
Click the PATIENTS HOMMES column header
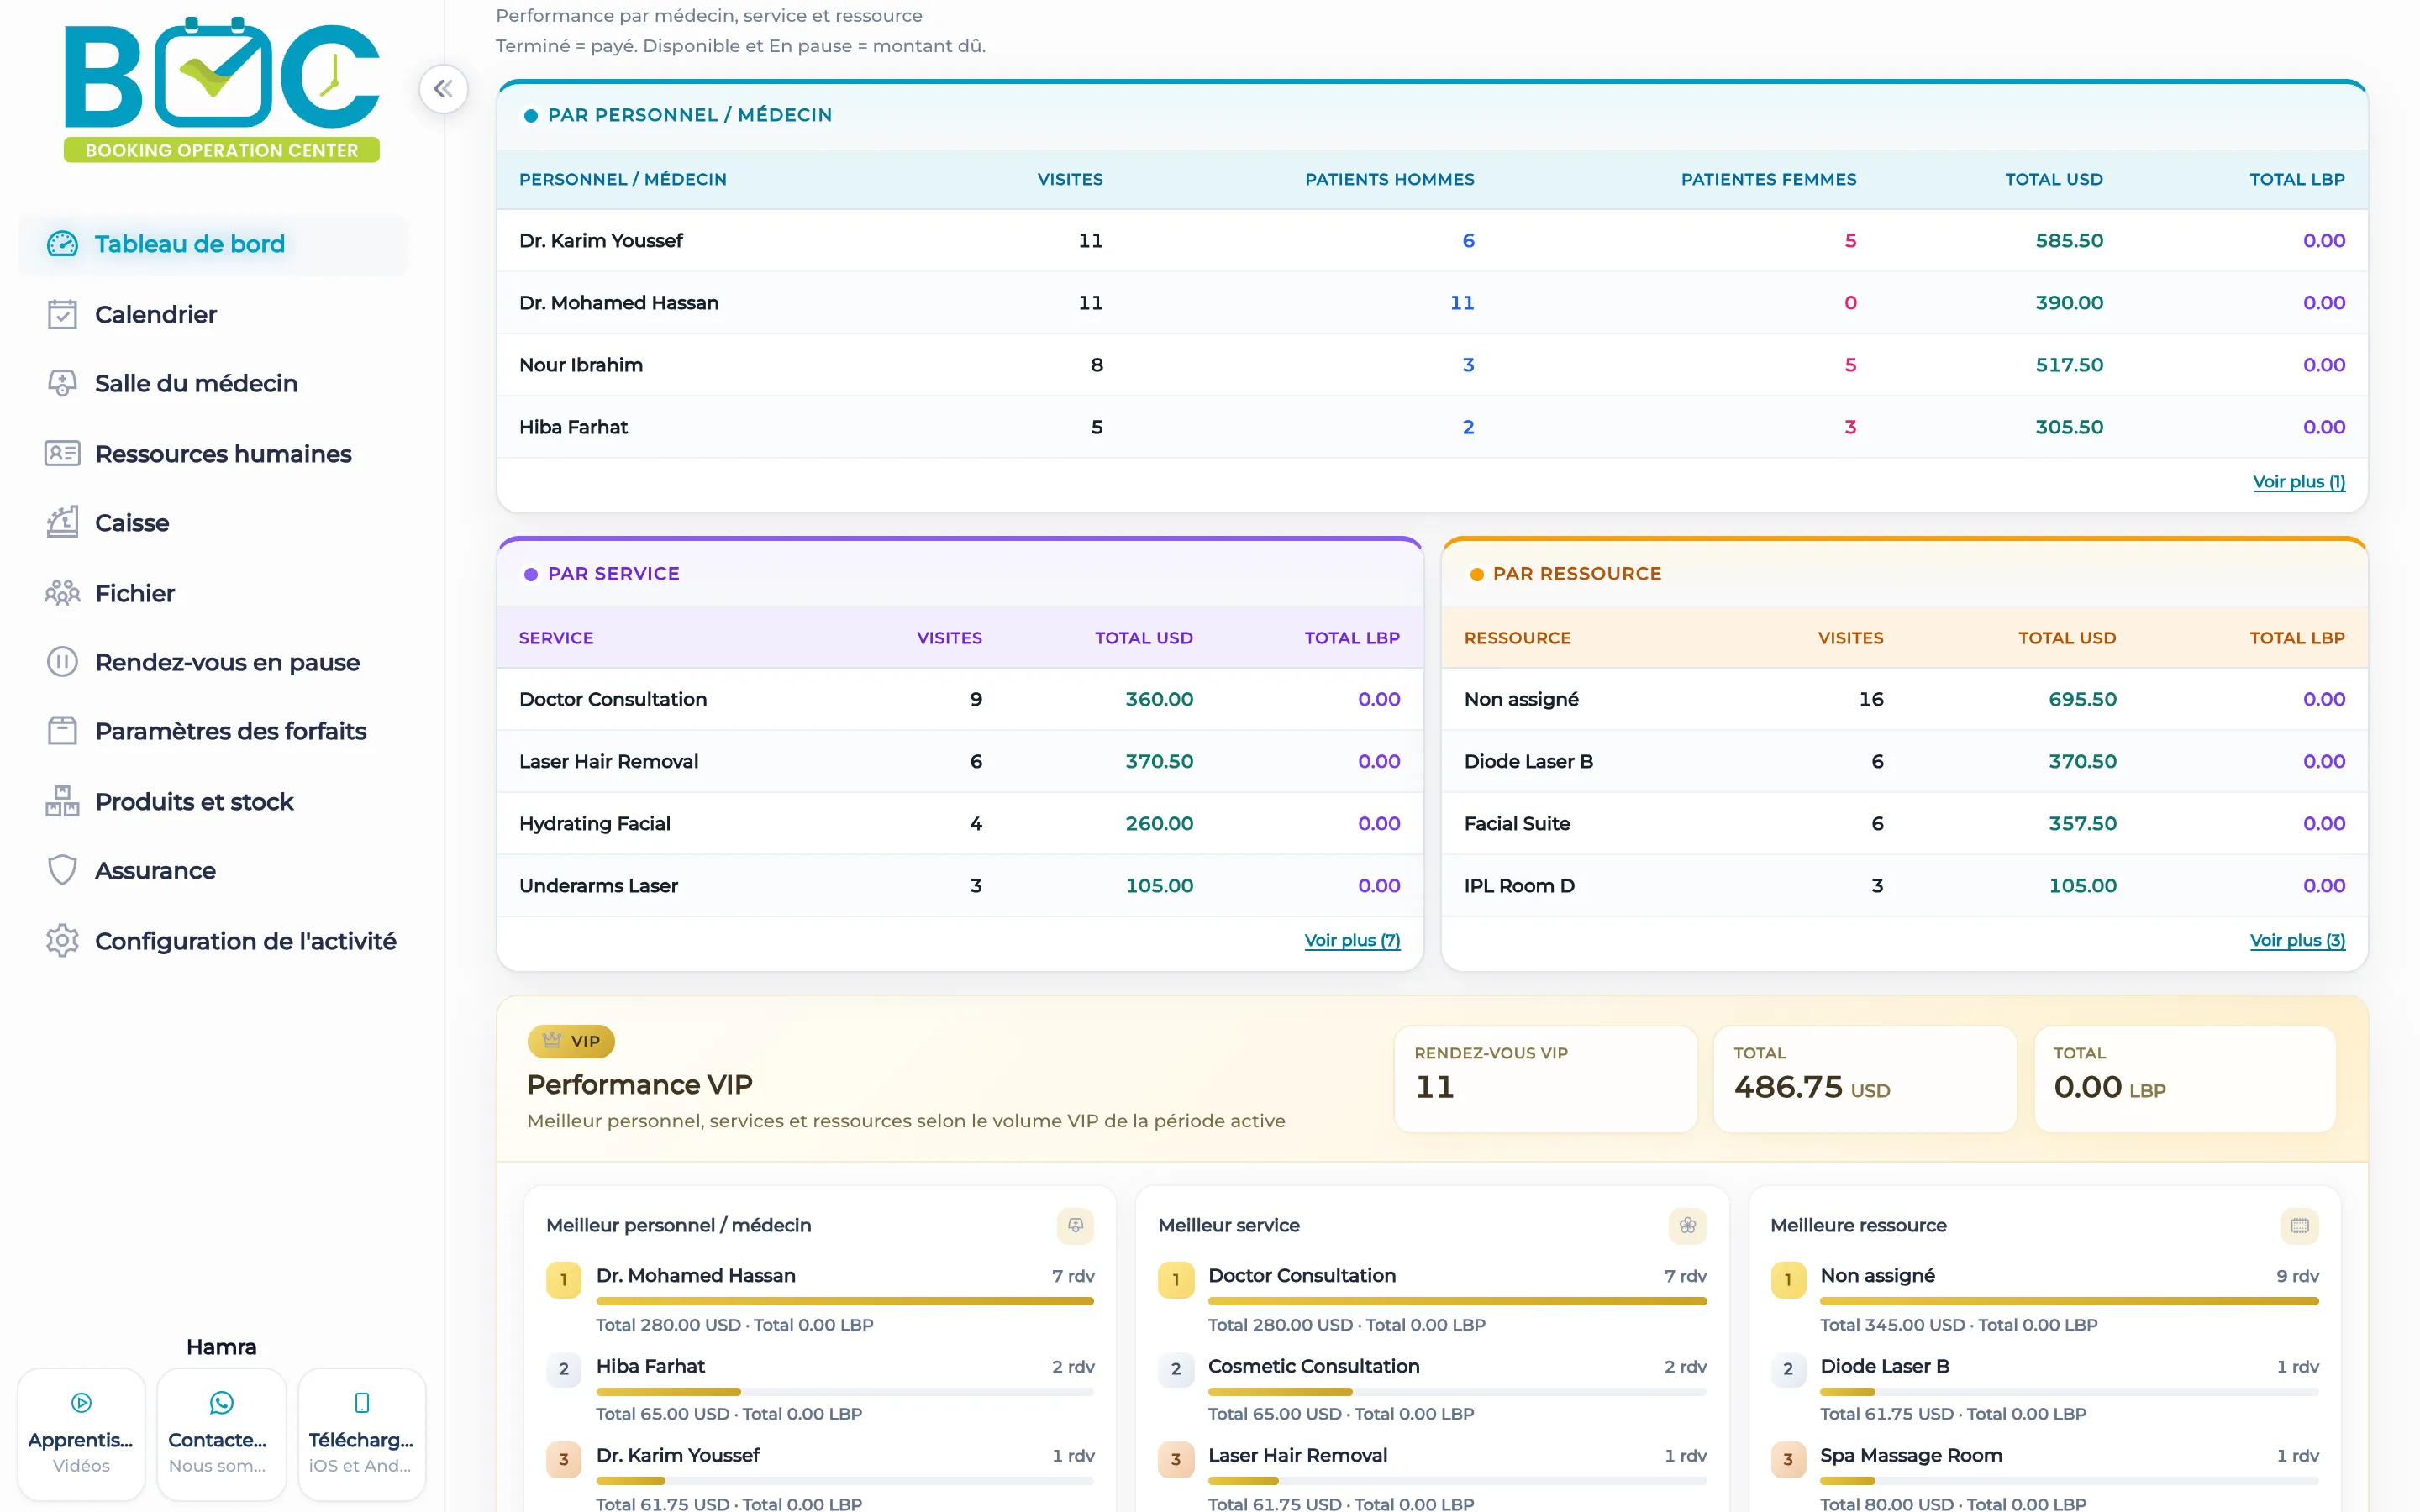(x=1389, y=179)
